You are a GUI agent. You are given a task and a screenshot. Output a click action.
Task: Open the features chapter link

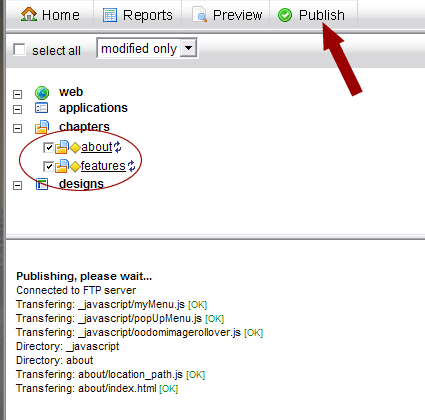point(103,166)
